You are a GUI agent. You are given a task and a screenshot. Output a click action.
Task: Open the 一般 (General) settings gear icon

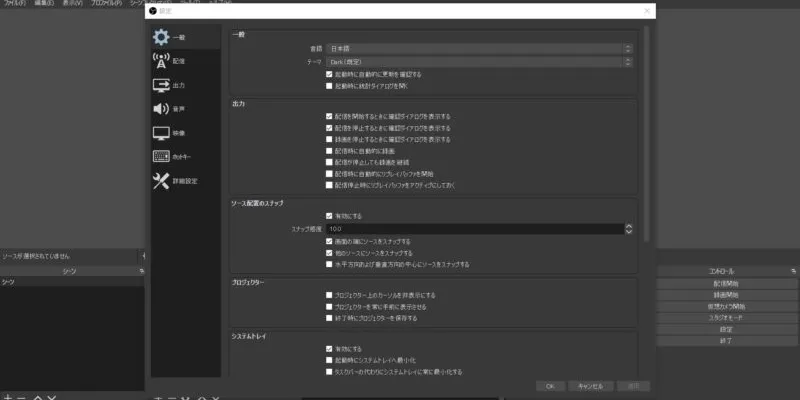coord(161,37)
